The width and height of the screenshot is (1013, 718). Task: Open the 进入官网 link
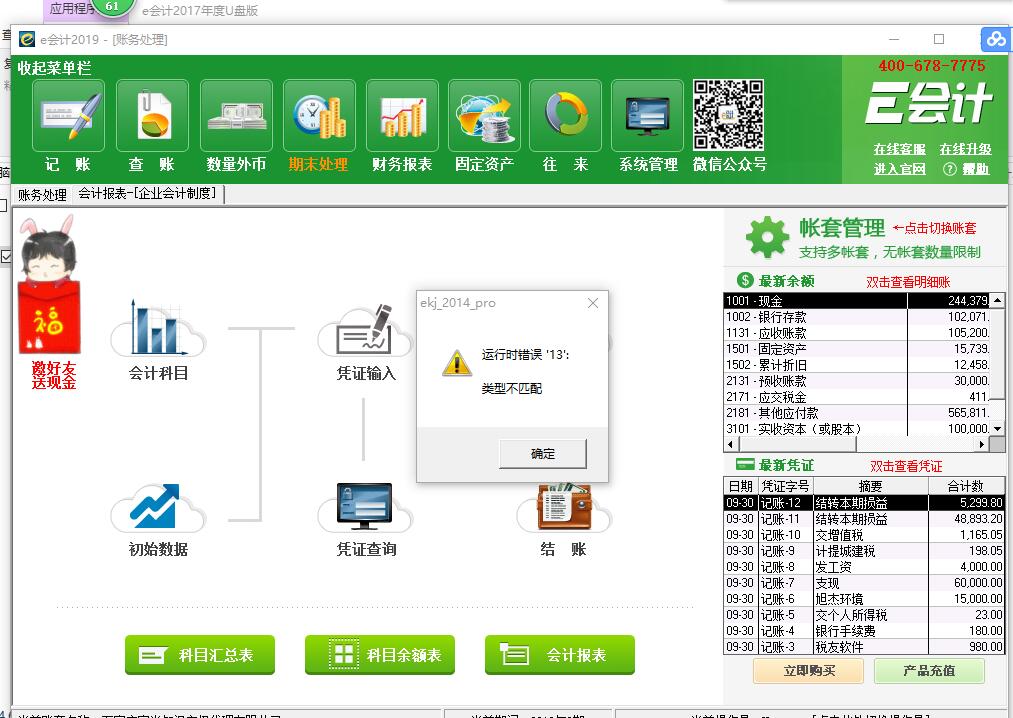pos(899,169)
